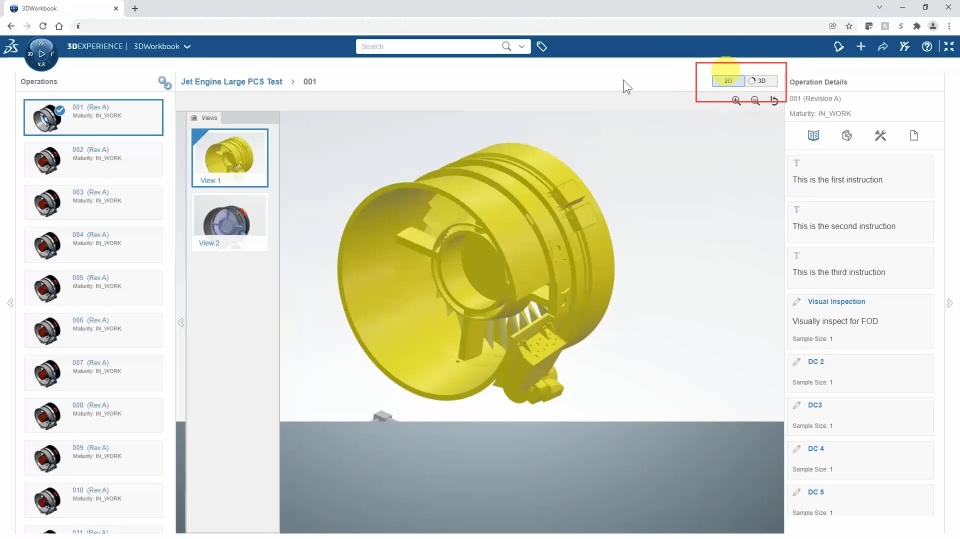The width and height of the screenshot is (960, 539).
Task: Click the operations link icon in header
Action: (x=164, y=82)
